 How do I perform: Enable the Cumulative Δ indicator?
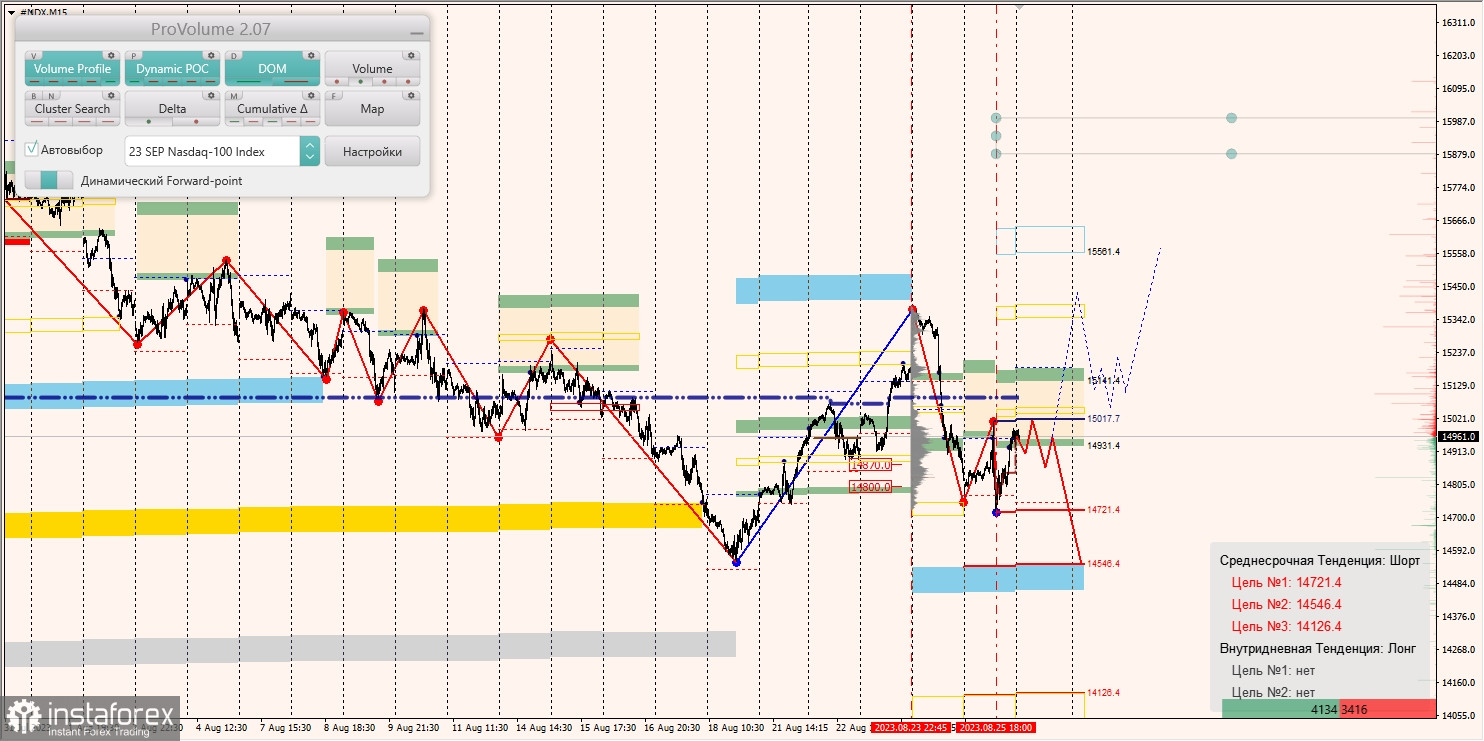[272, 108]
